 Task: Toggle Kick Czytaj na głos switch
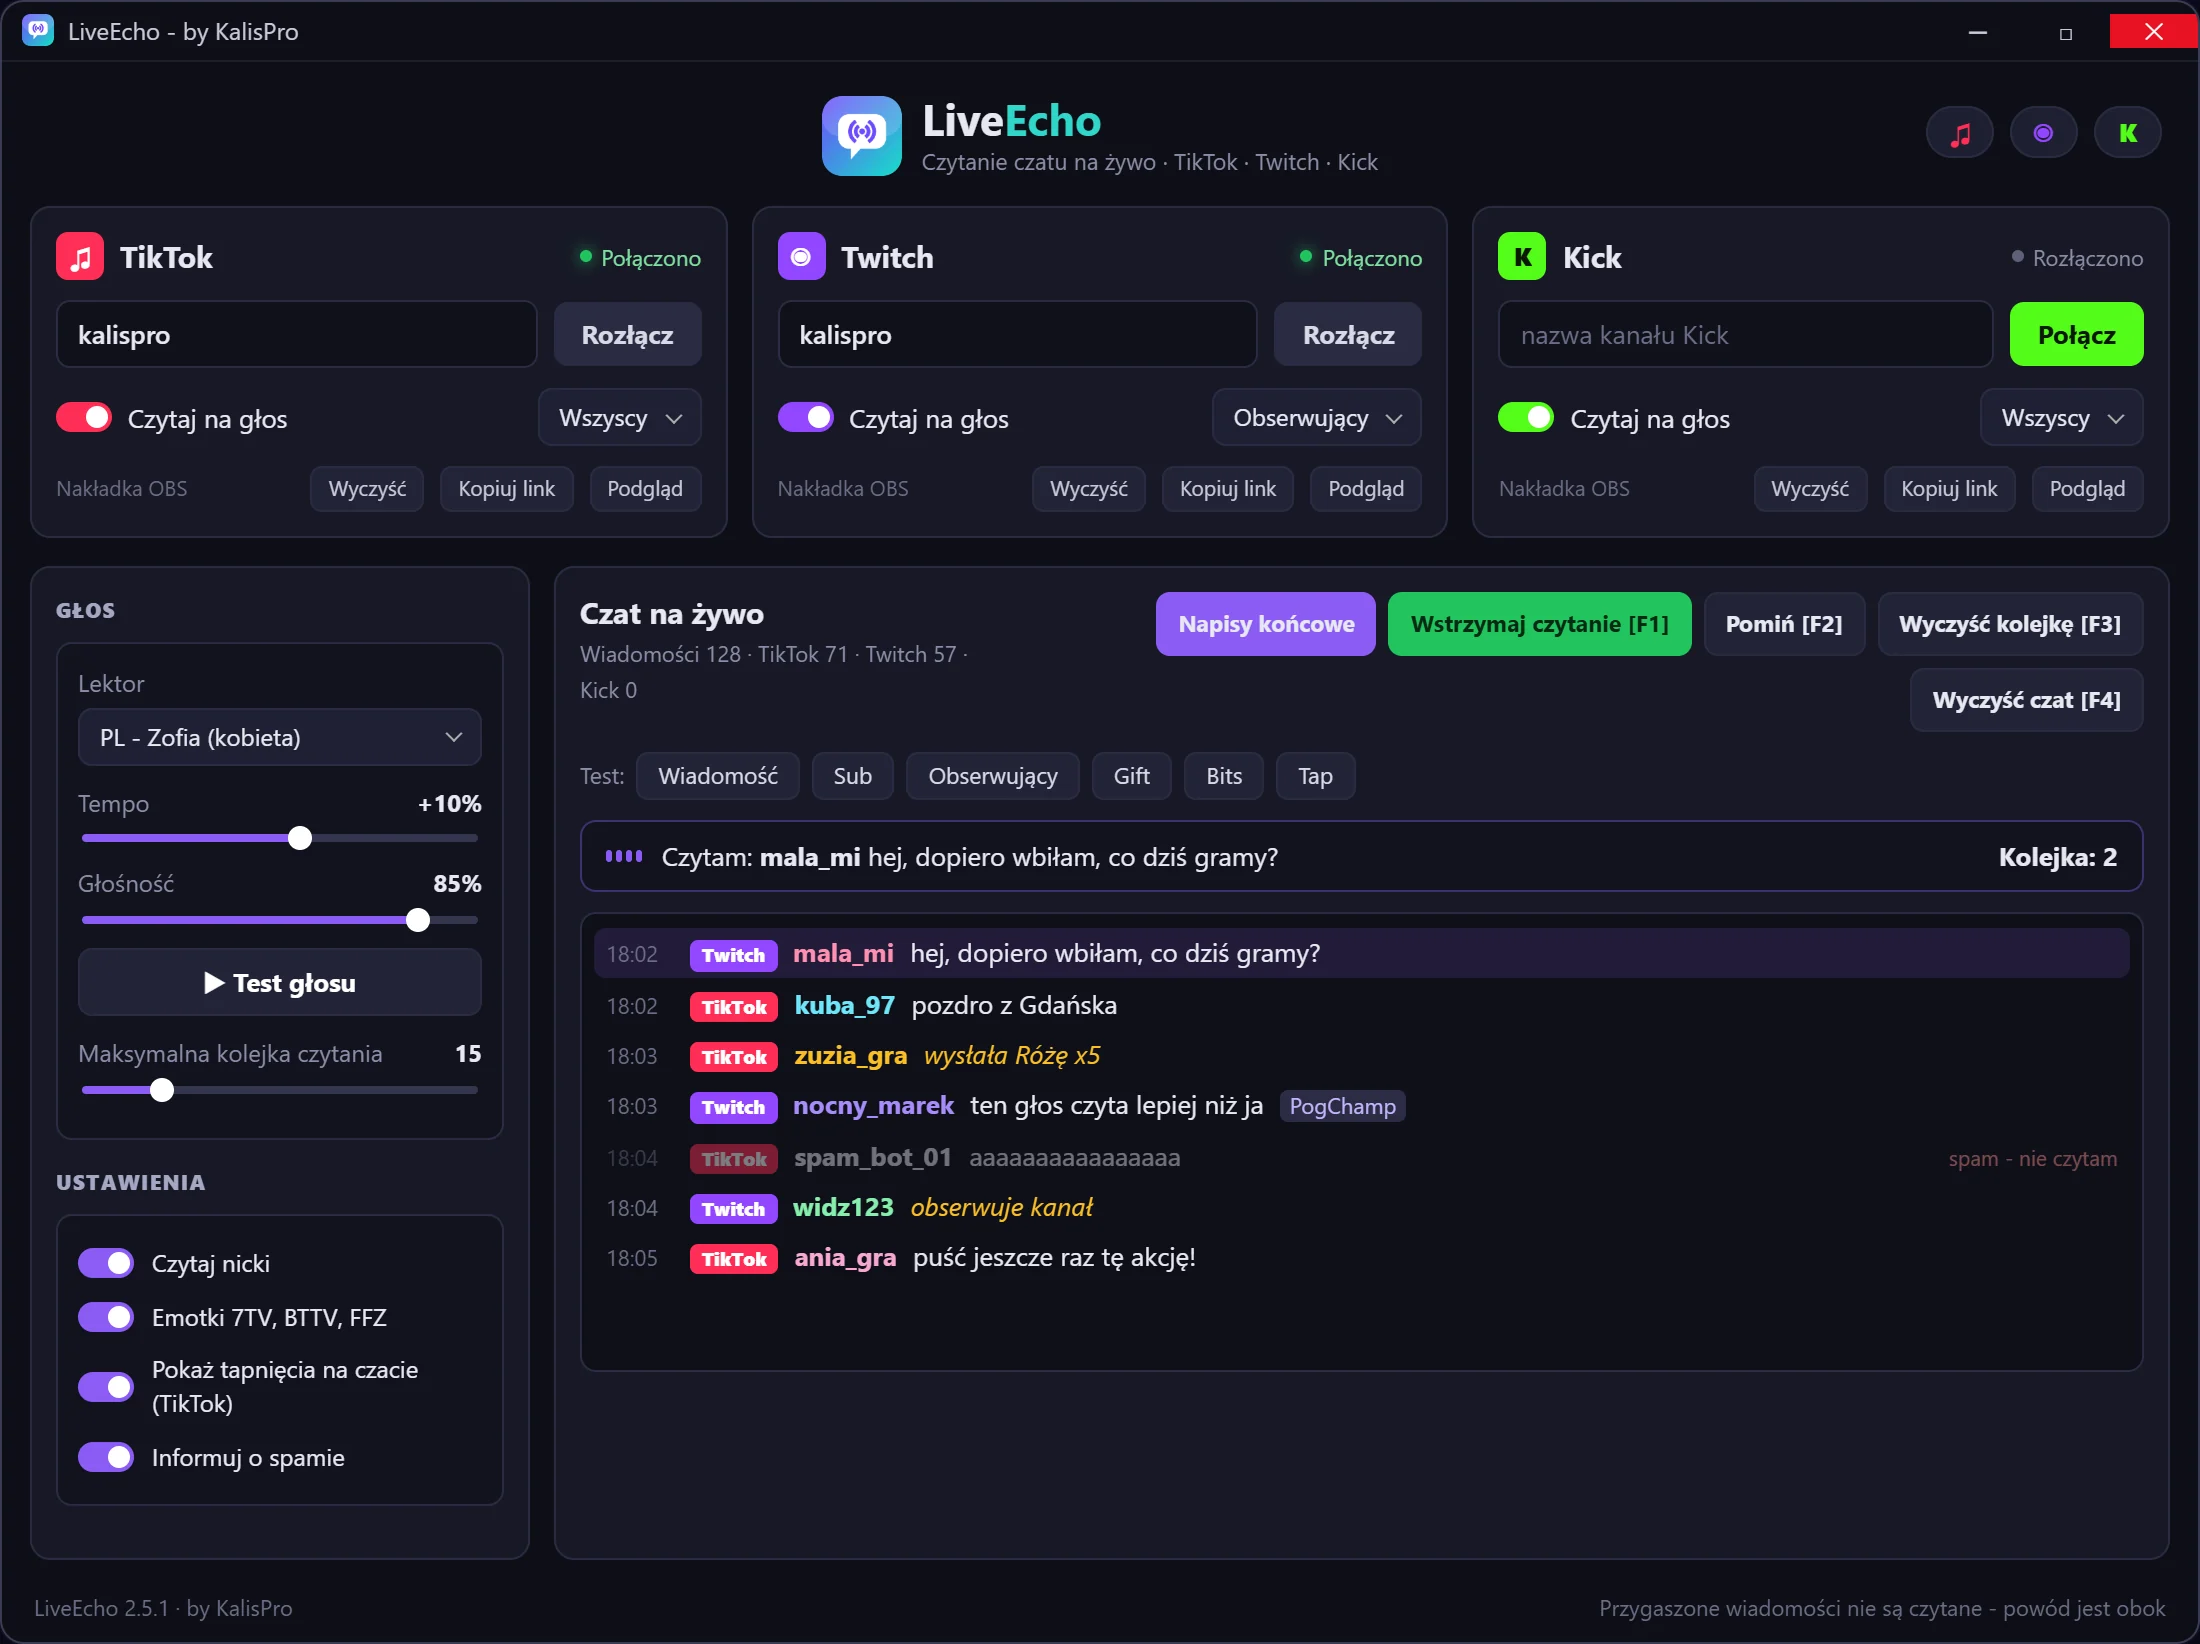tap(1525, 418)
